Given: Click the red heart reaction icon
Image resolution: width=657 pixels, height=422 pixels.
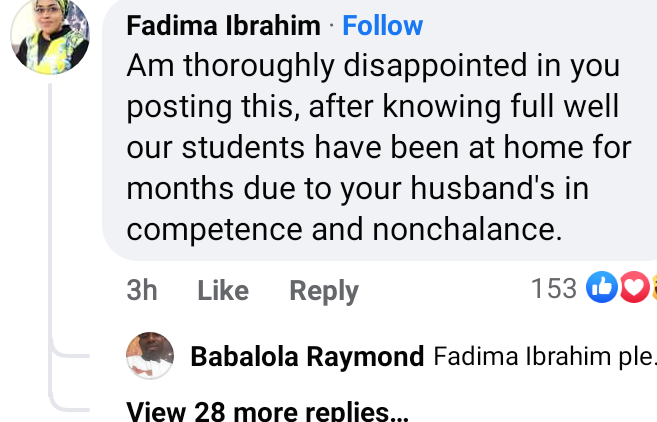Looking at the screenshot, I should 633,289.
